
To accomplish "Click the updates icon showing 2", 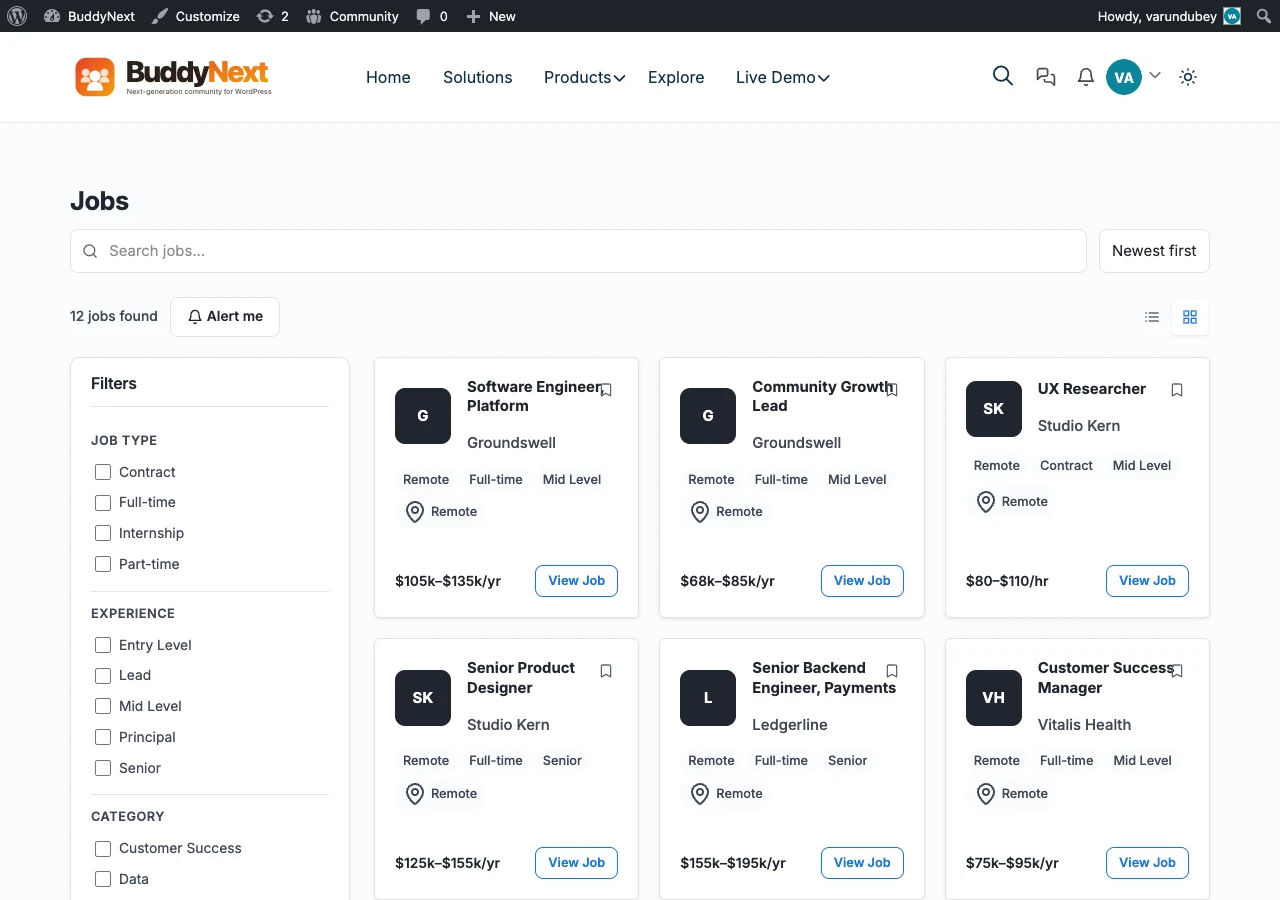I will click(272, 16).
